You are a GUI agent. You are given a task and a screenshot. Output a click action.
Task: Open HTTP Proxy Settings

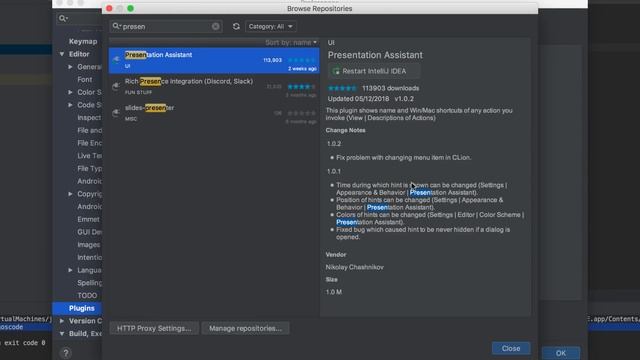click(x=154, y=329)
